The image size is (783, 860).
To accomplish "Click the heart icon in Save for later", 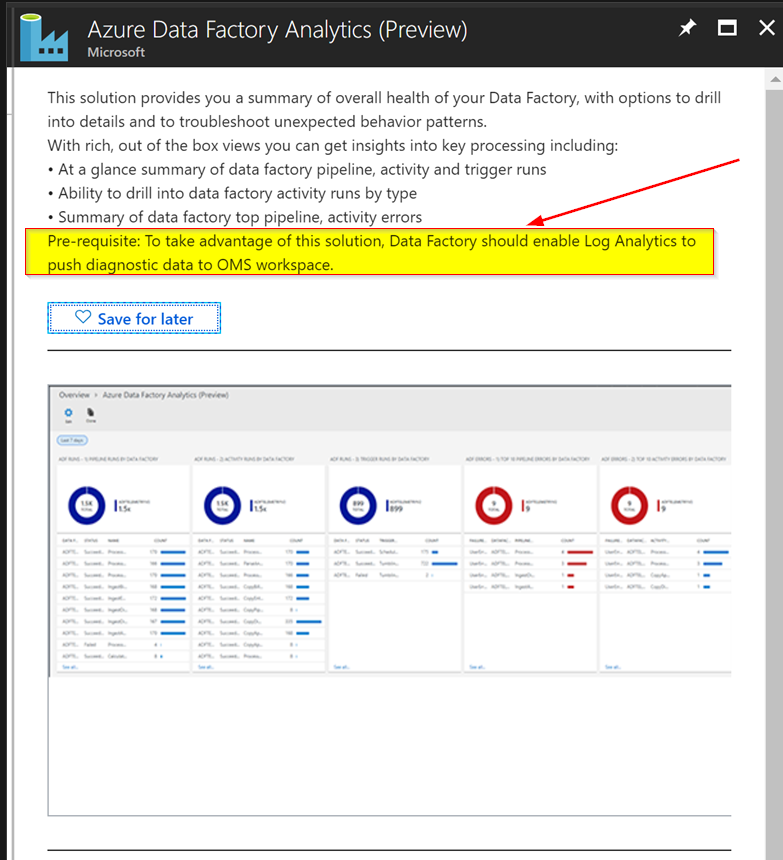I will [83, 317].
